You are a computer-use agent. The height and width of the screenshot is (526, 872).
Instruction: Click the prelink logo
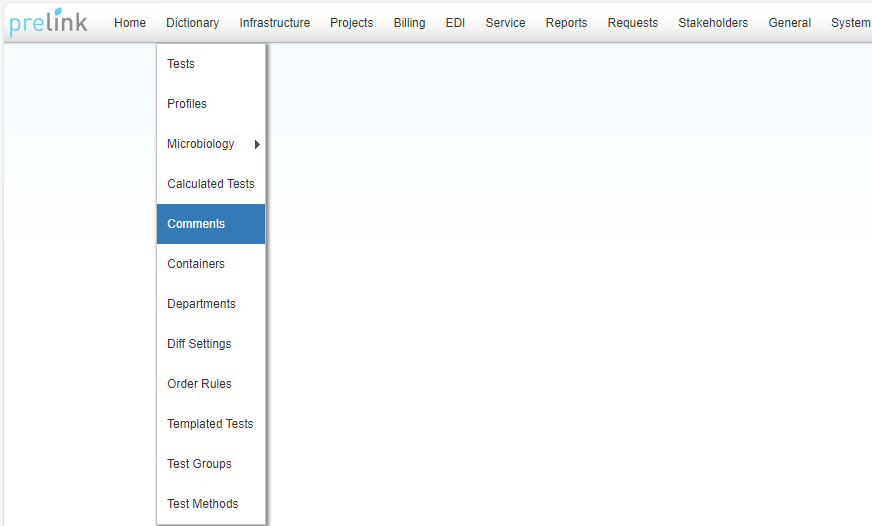pyautogui.click(x=48, y=22)
